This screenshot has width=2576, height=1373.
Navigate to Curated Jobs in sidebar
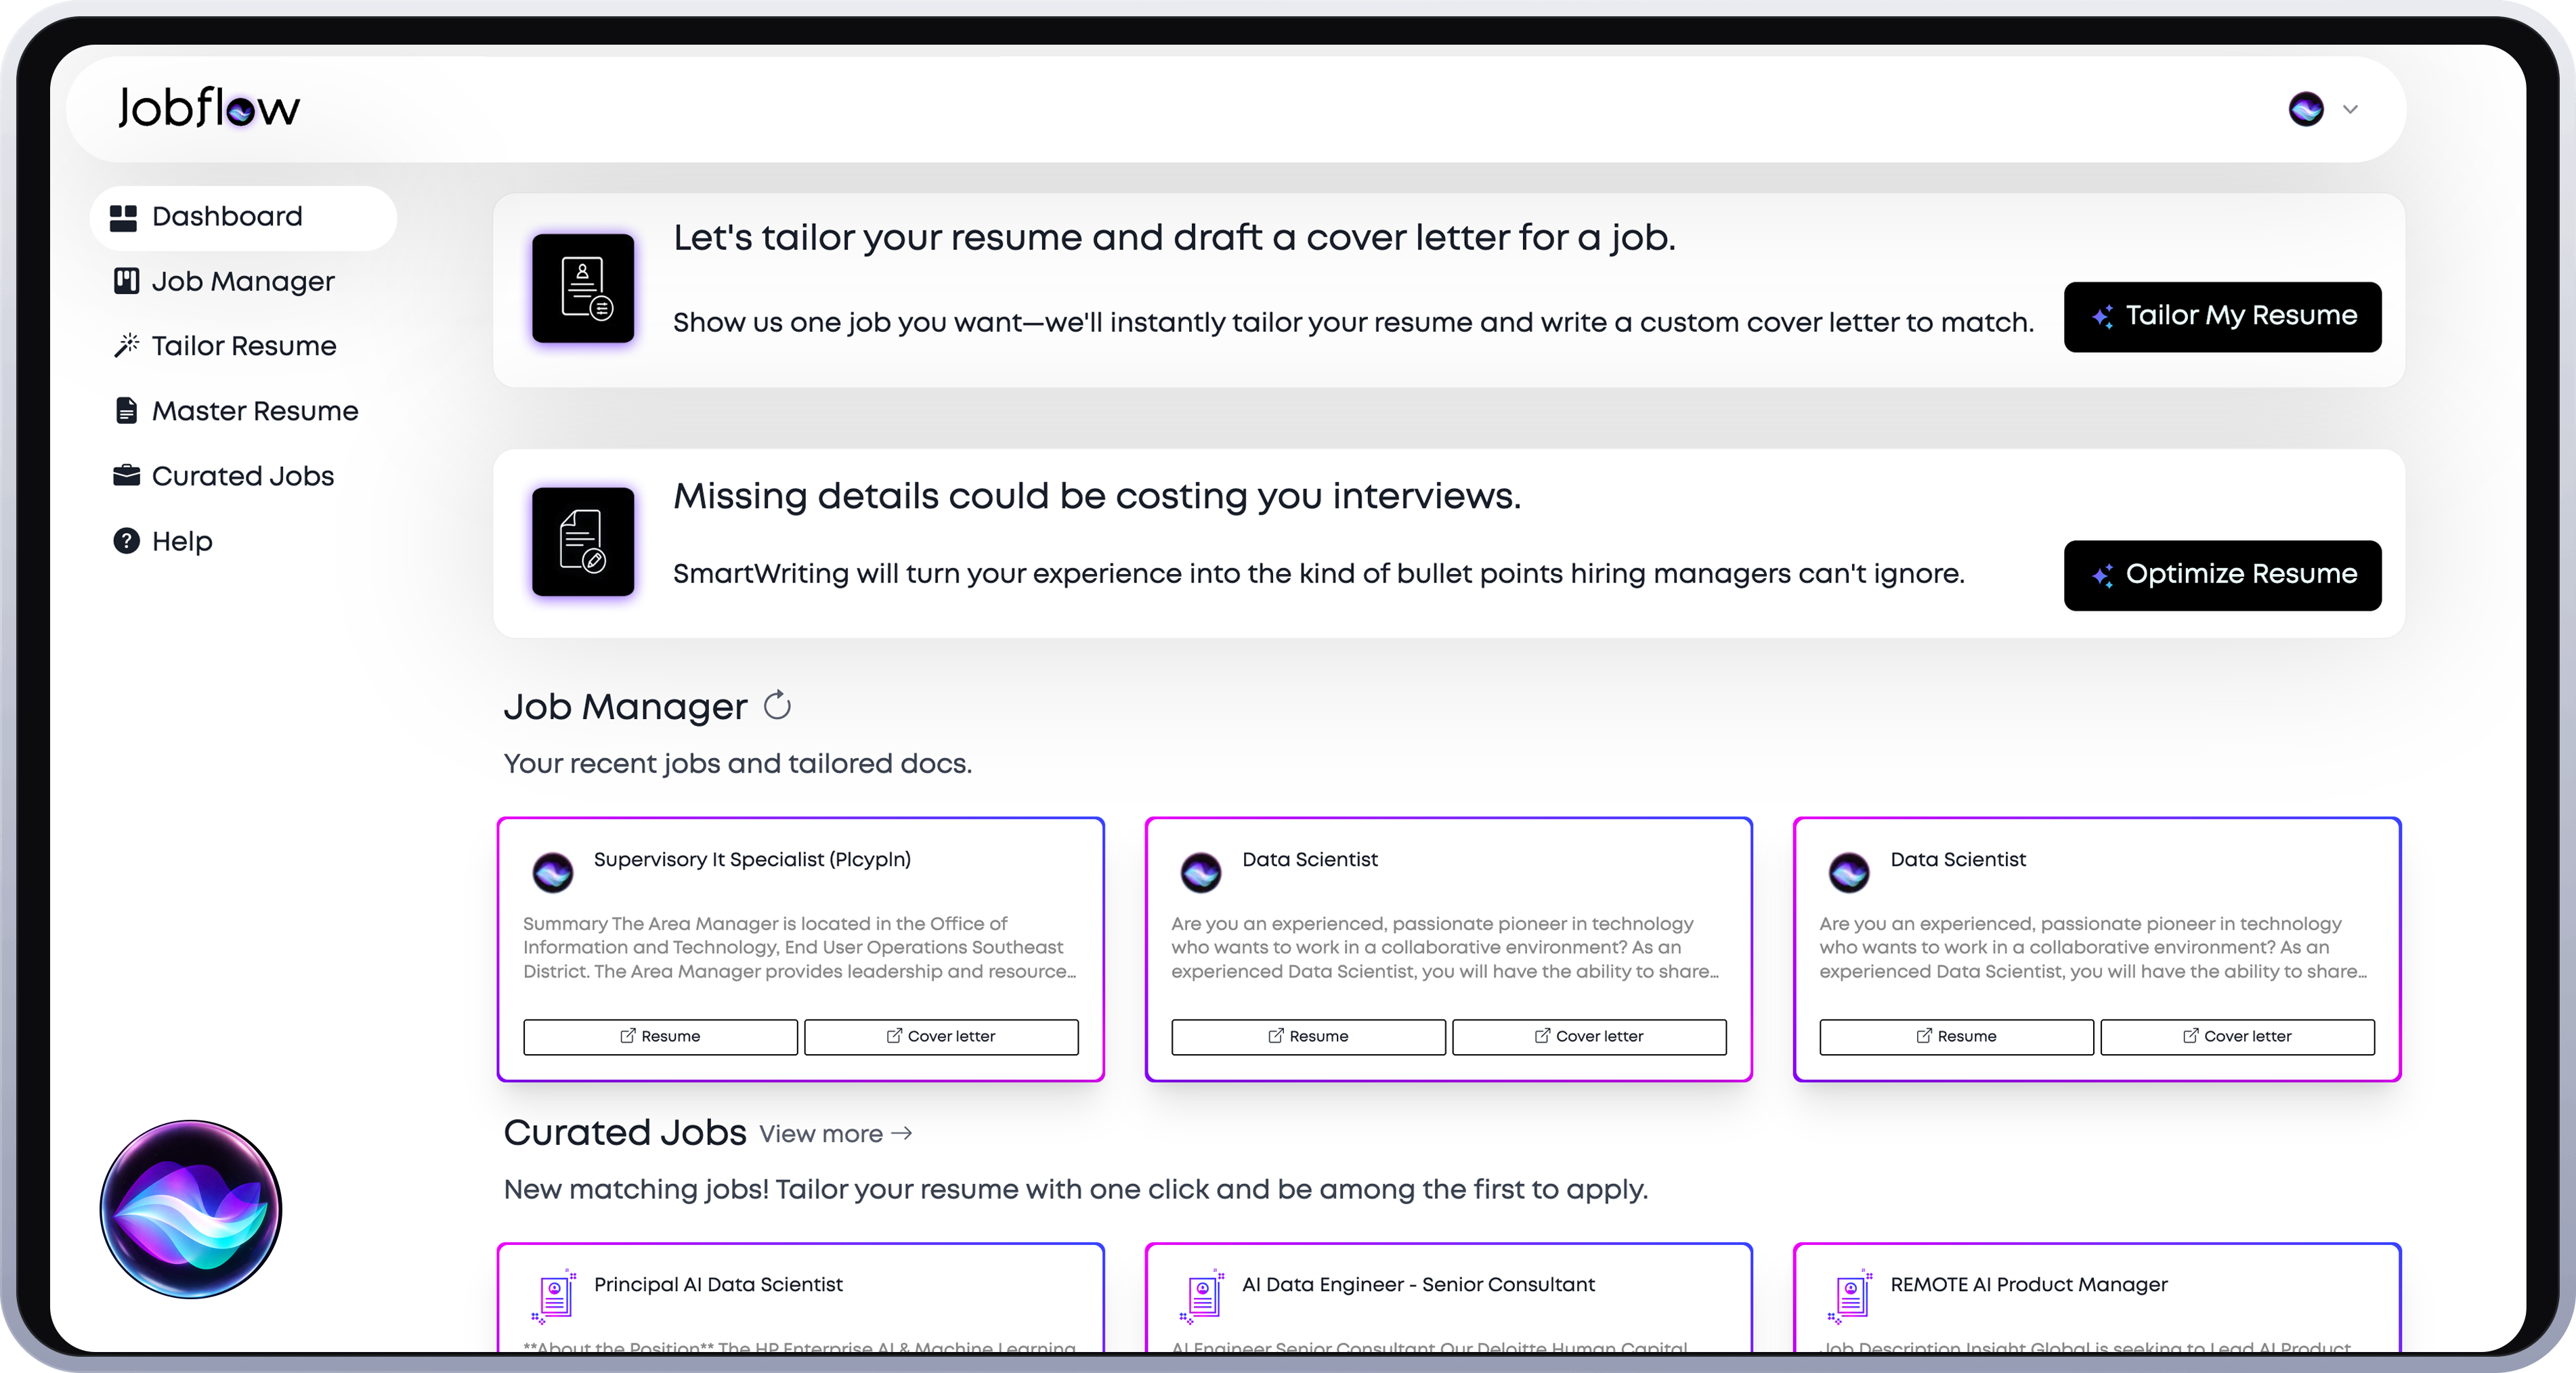point(243,476)
